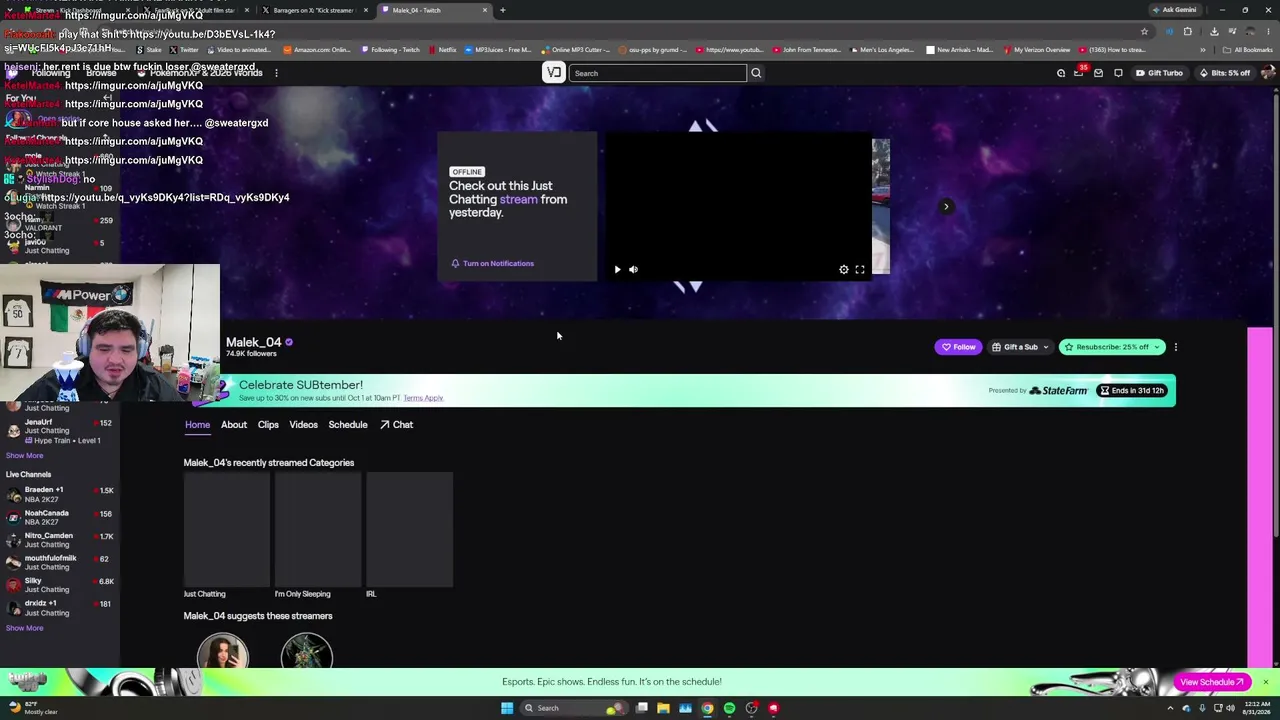Go to the next carousel item with right arrow
The width and height of the screenshot is (1280, 720).
(946, 207)
